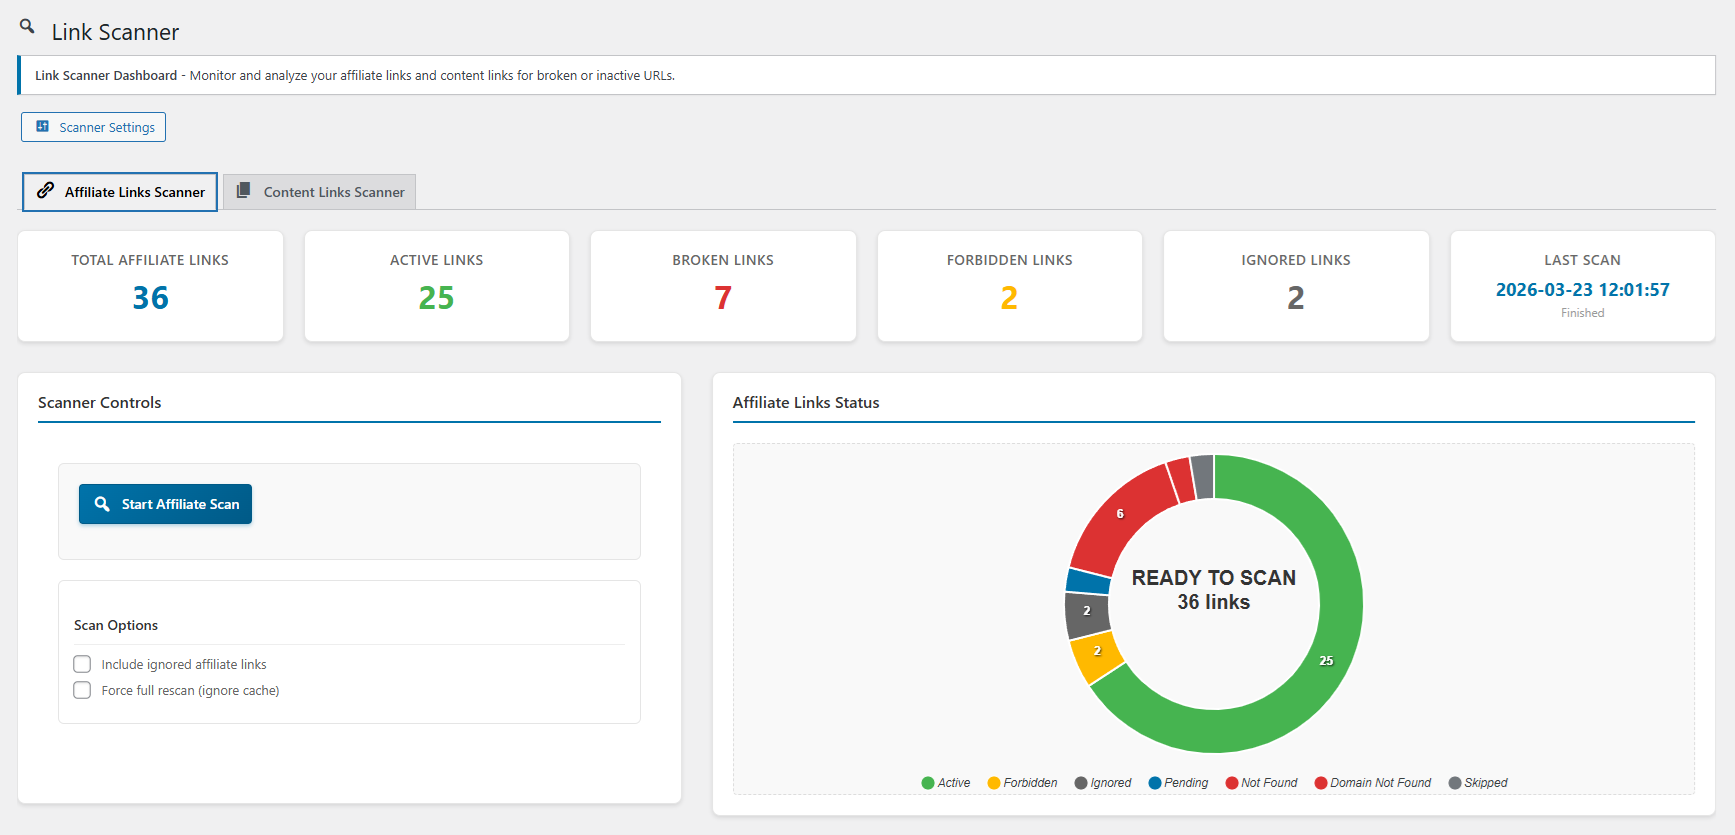This screenshot has width=1735, height=835.
Task: Toggle the Active legend green swatch
Action: click(928, 783)
